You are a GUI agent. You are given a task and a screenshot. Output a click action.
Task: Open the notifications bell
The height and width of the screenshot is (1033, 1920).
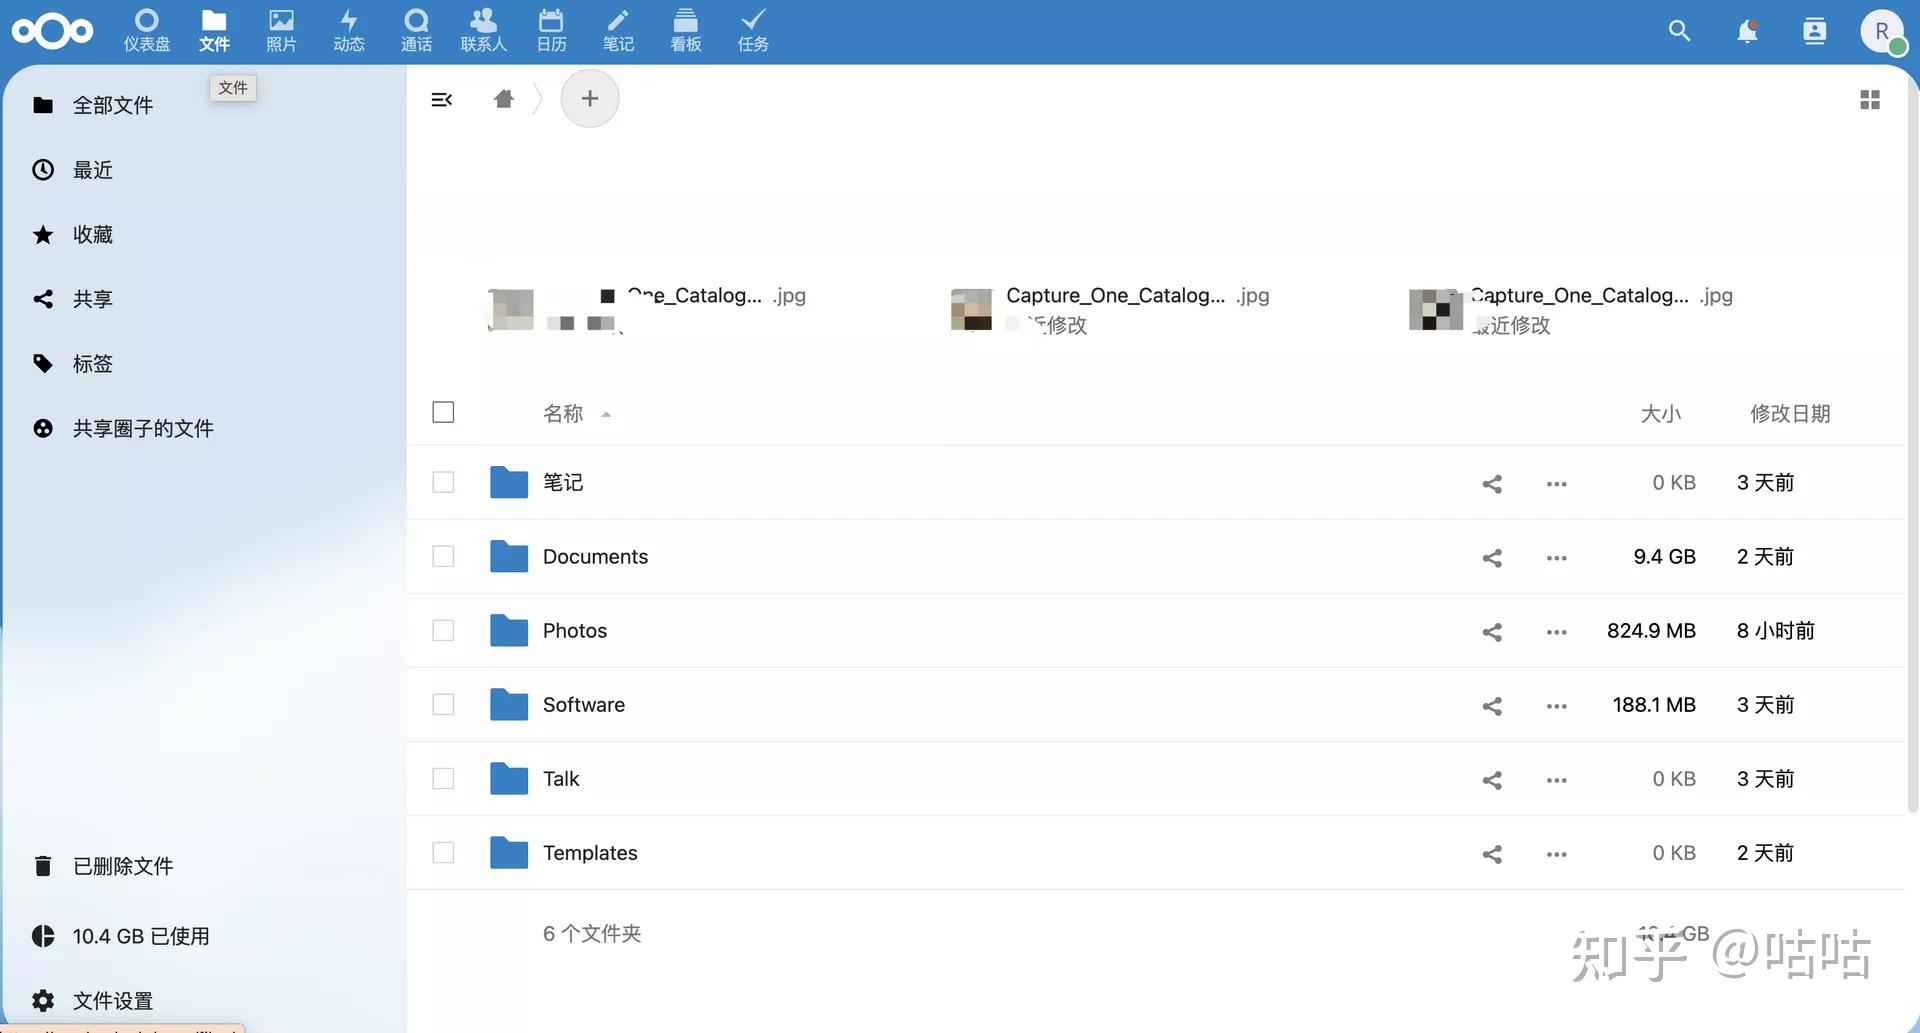(x=1747, y=31)
